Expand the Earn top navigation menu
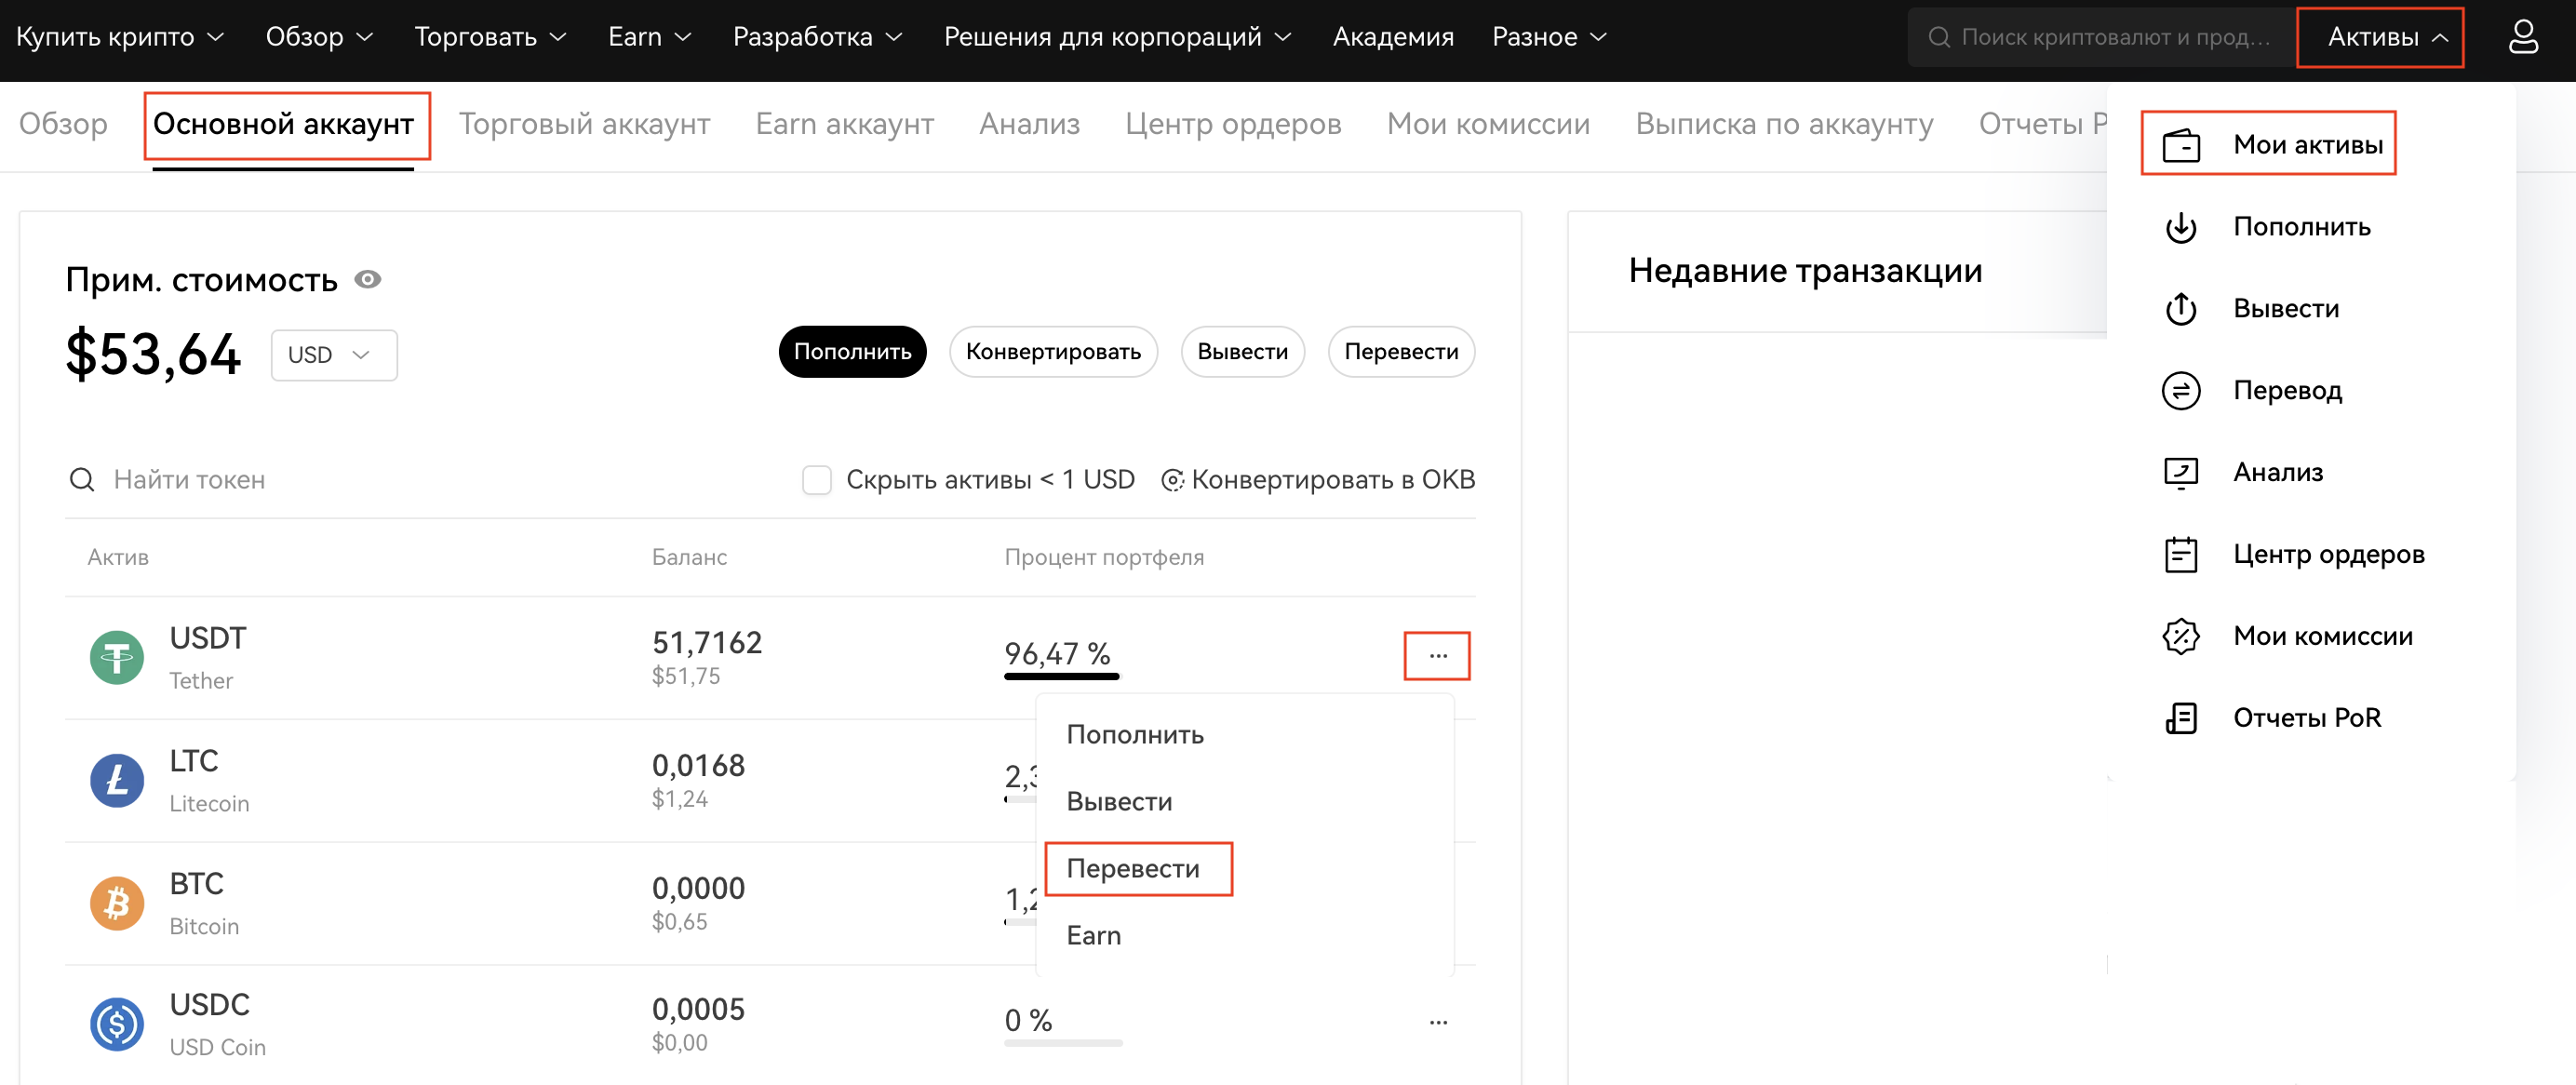Screen dimensions: 2576x1085 (650, 37)
